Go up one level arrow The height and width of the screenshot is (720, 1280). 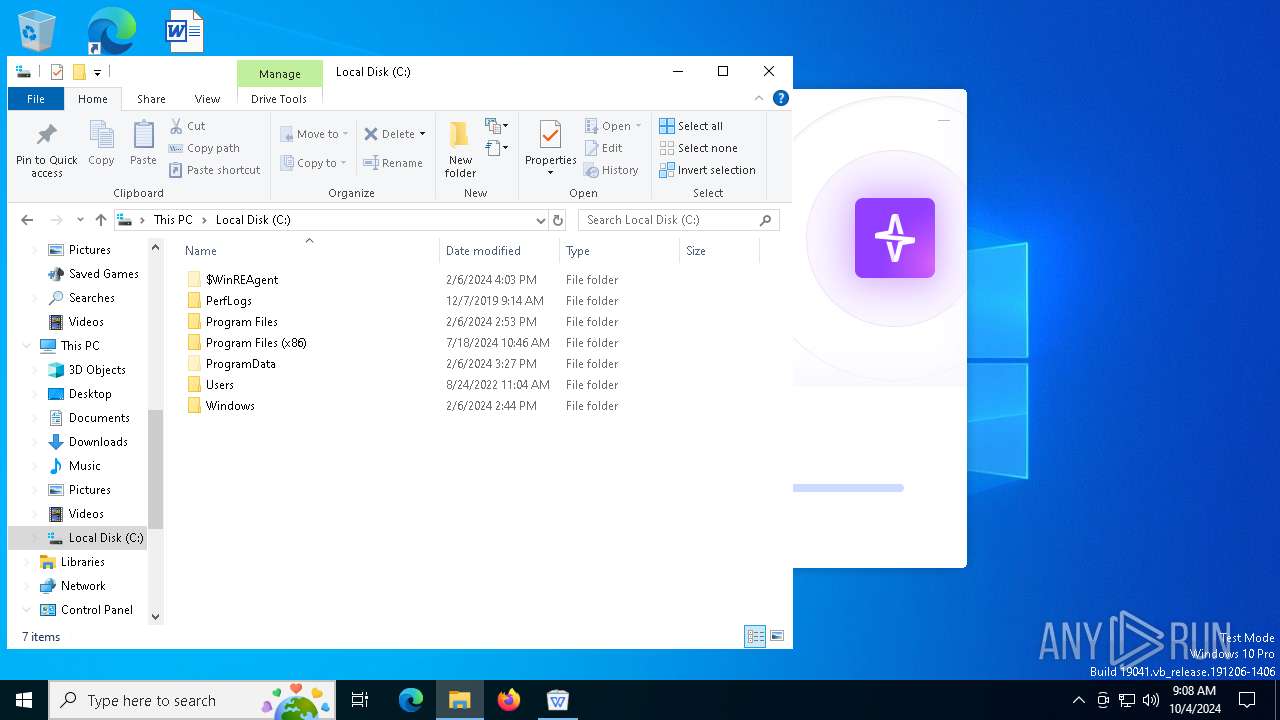pyautogui.click(x=100, y=220)
